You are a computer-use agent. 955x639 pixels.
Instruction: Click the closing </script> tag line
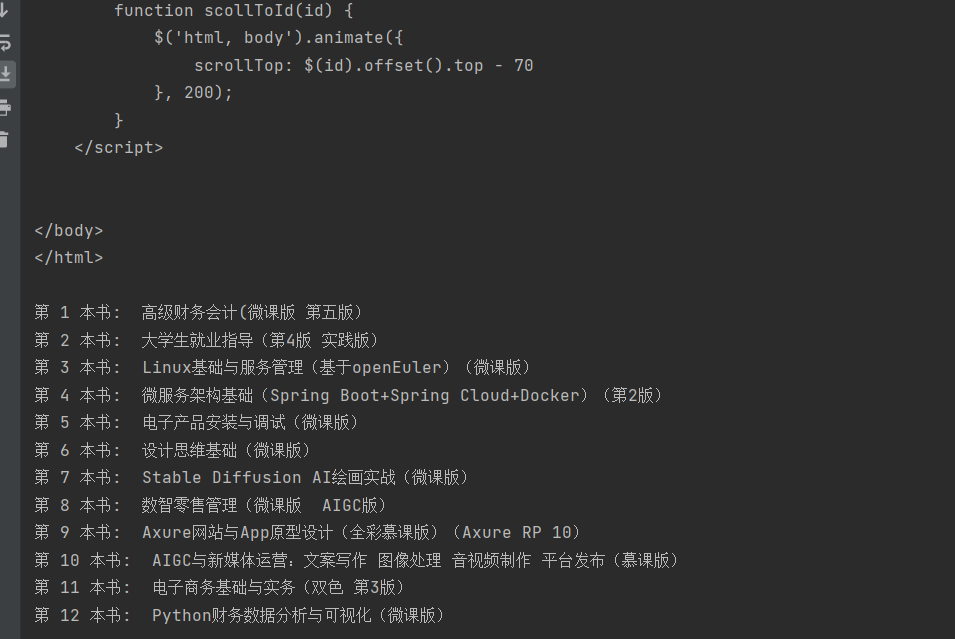118,148
